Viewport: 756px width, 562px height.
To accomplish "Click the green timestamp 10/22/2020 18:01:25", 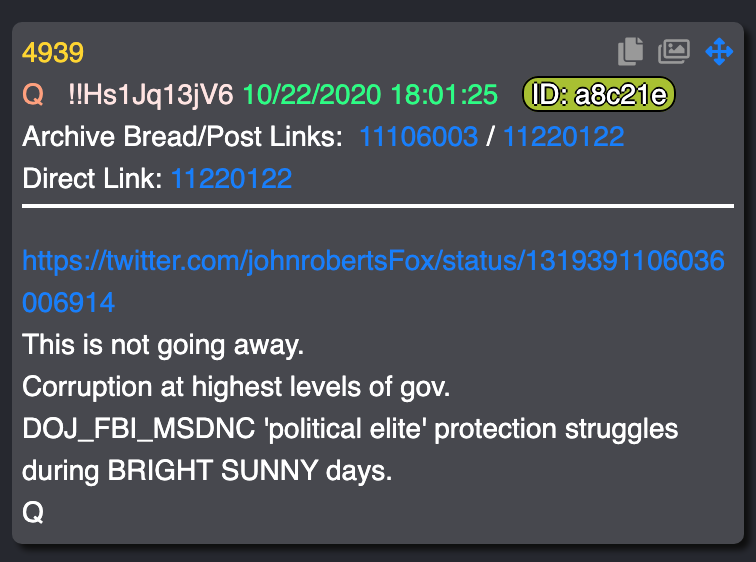I will click(x=370, y=94).
